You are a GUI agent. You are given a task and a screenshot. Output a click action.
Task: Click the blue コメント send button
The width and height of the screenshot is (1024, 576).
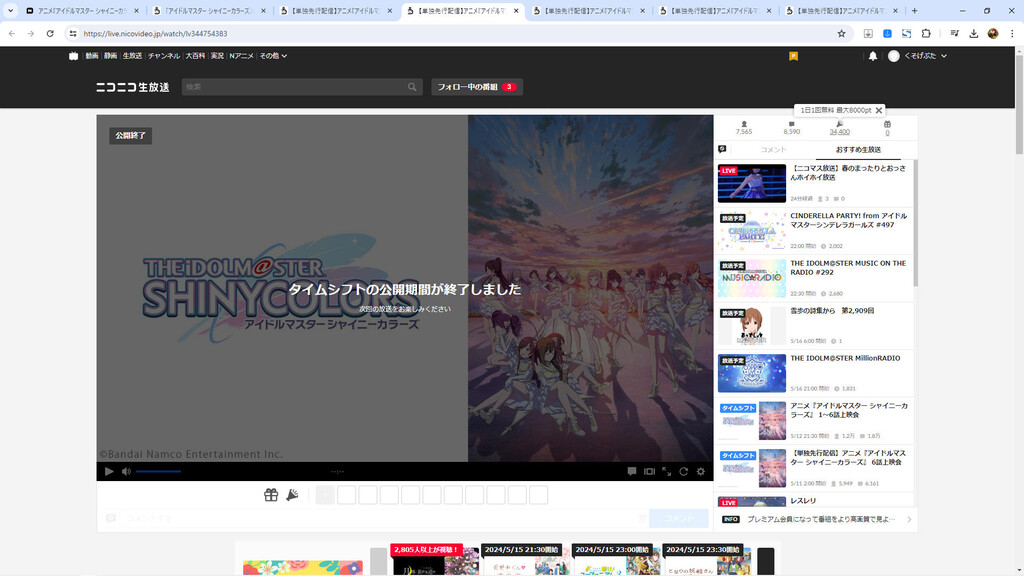click(679, 518)
